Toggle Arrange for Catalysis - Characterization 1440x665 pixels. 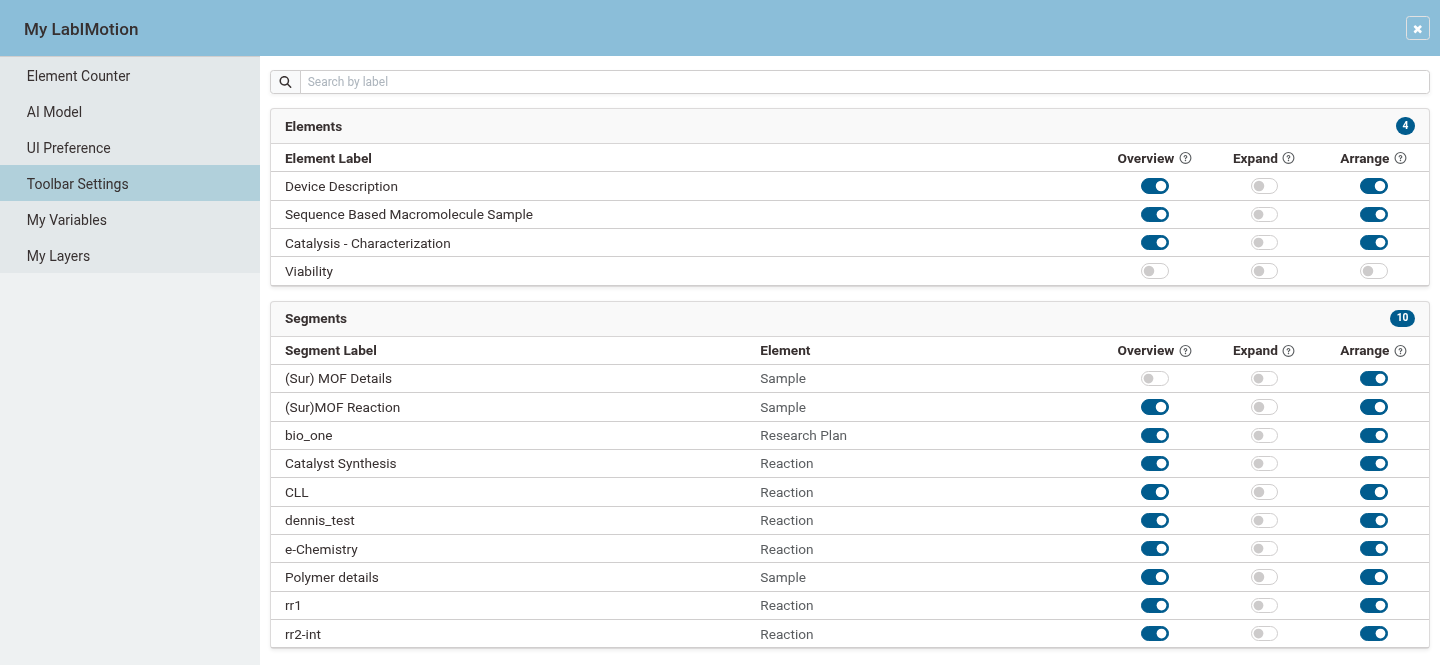tap(1374, 243)
